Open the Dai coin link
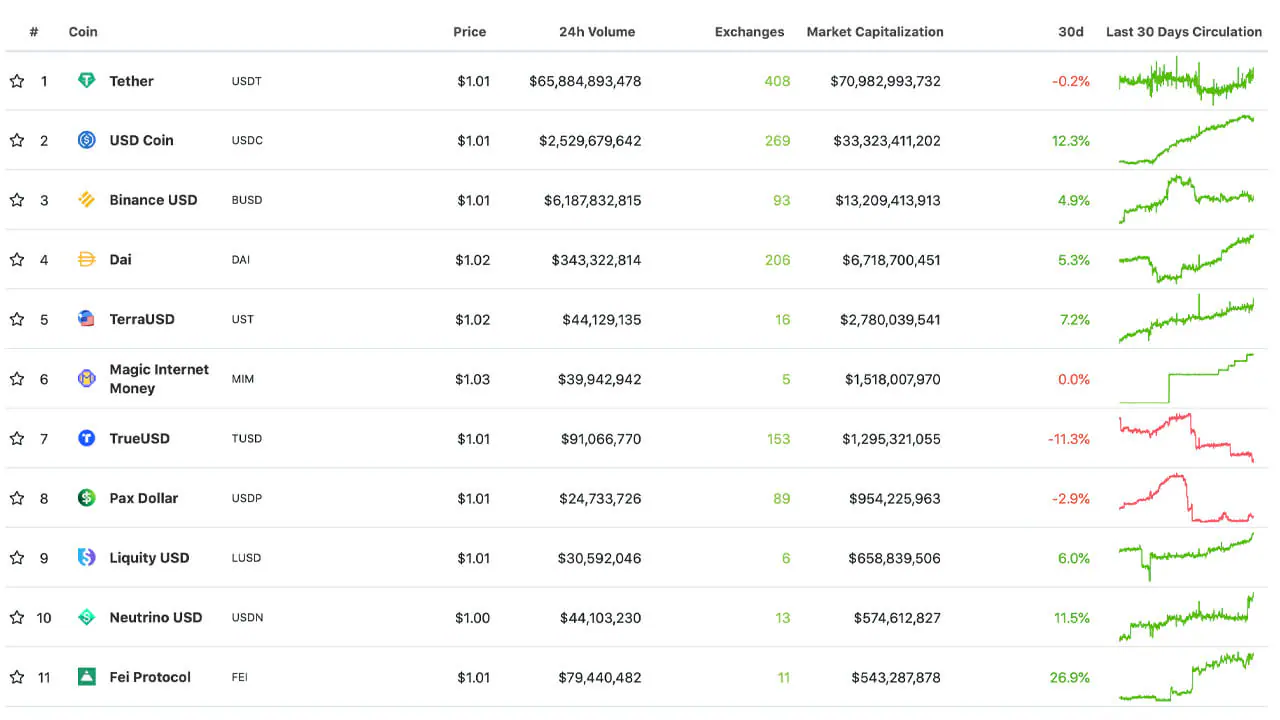The width and height of the screenshot is (1280, 720). pos(120,259)
